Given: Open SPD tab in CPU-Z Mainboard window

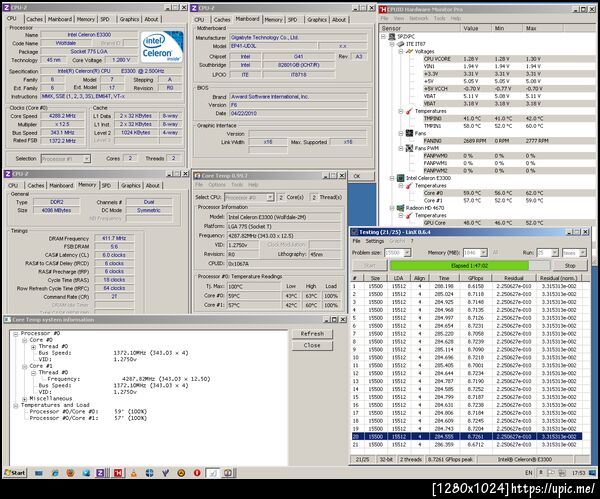Looking at the screenshot, I should tap(293, 20).
